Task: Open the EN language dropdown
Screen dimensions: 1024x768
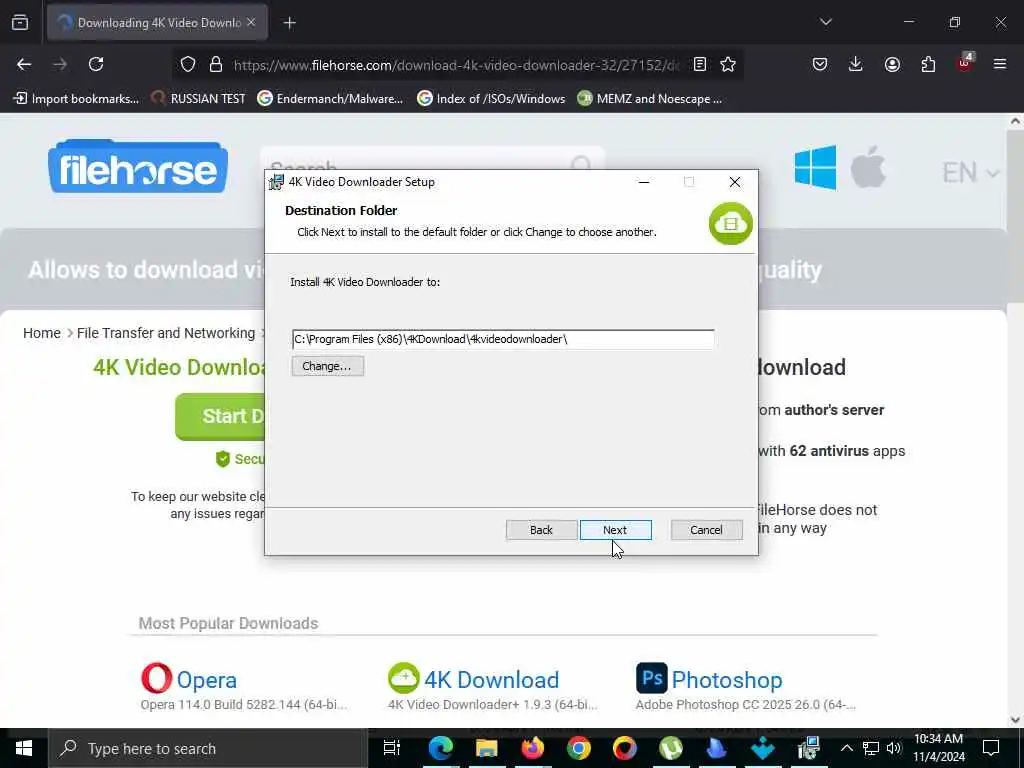Action: [970, 172]
